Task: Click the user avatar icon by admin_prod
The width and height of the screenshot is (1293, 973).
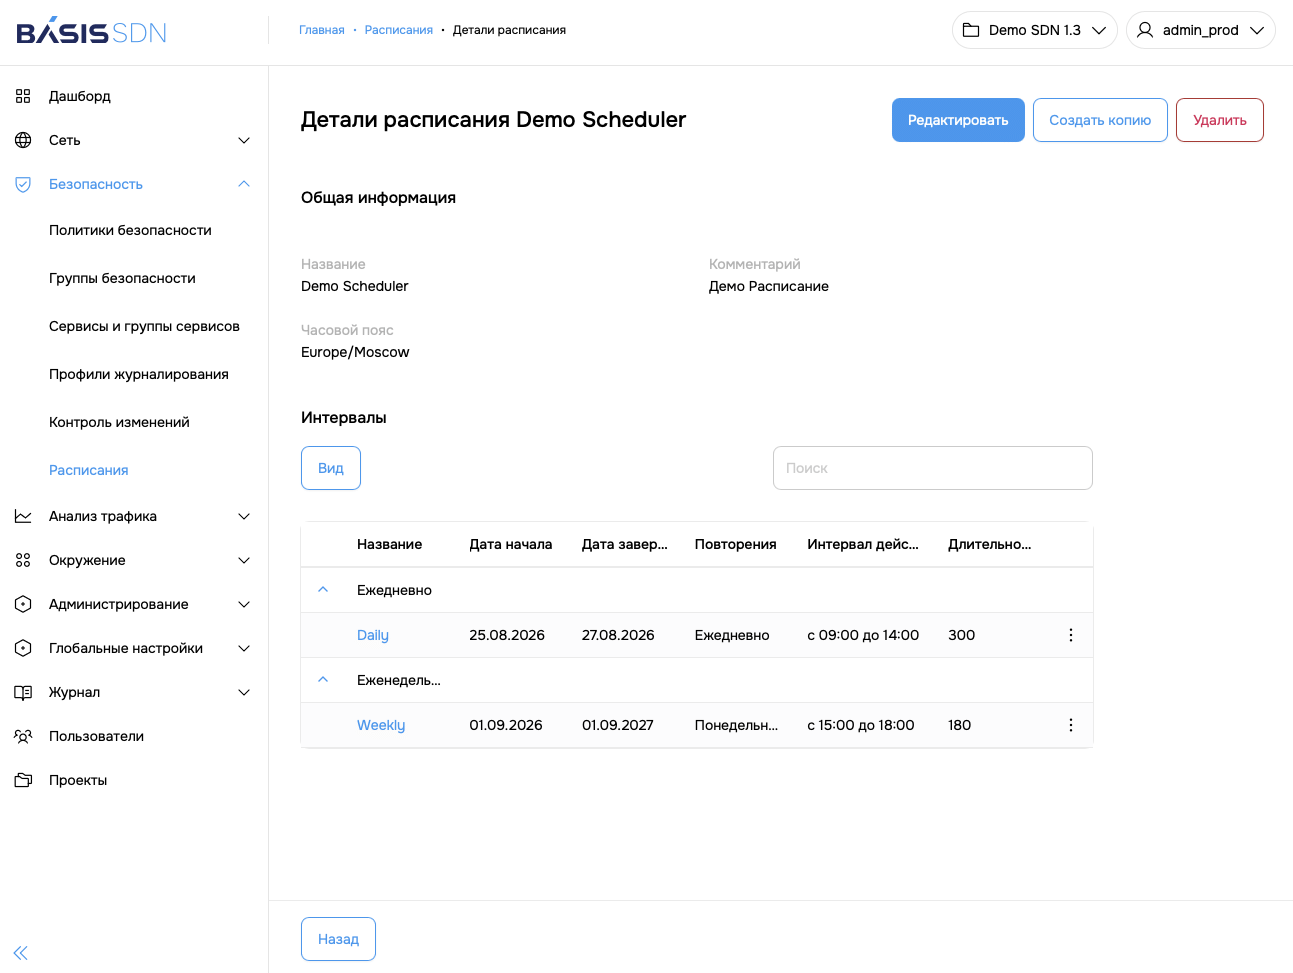Action: coord(1145,30)
